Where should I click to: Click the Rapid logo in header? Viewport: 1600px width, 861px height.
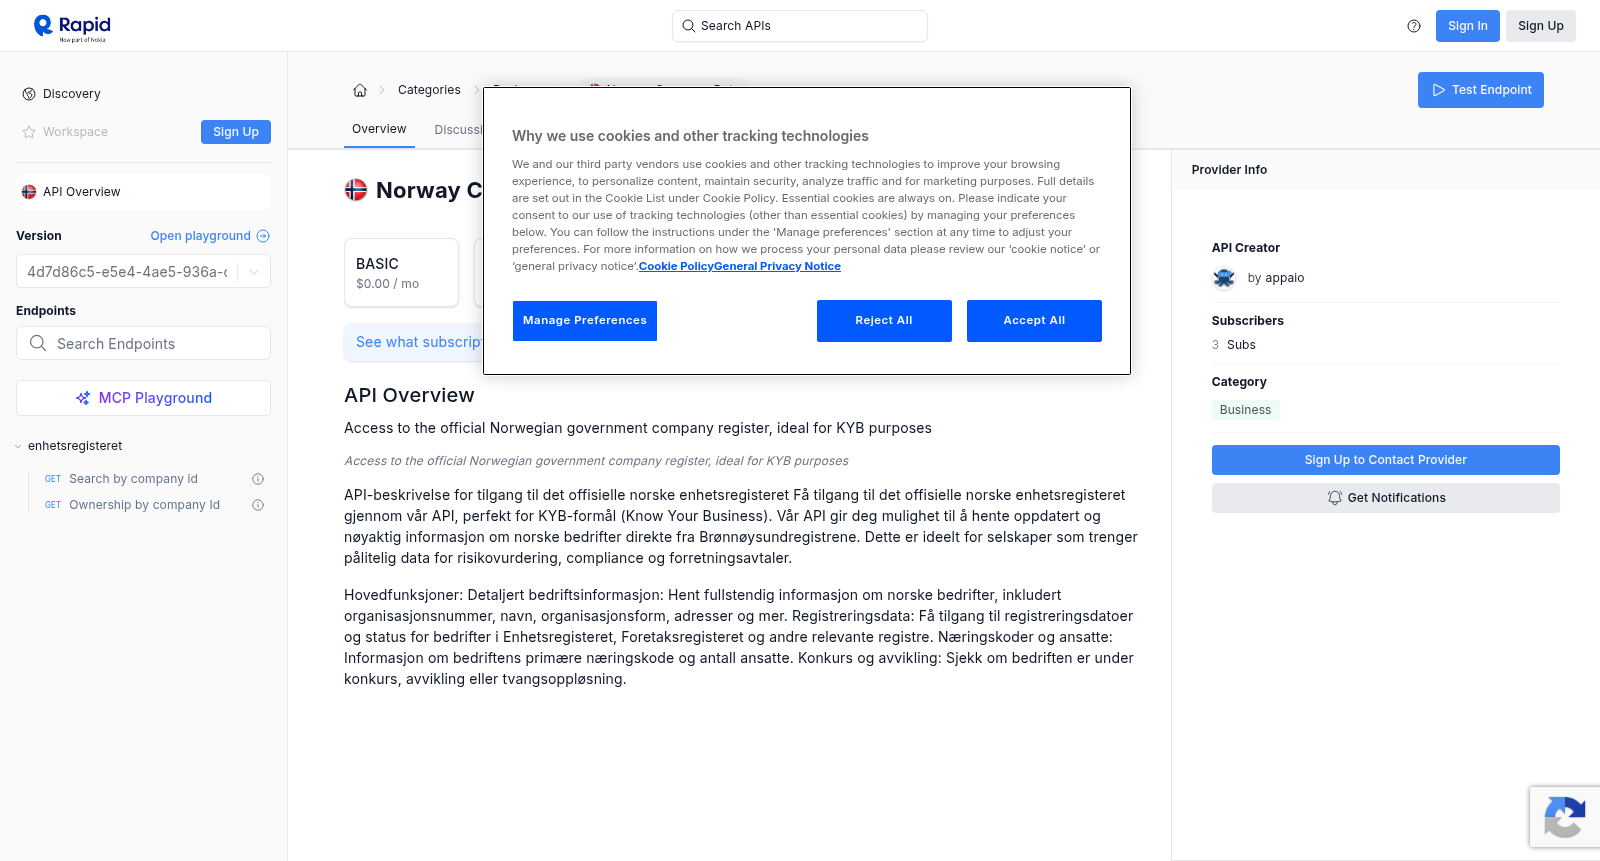tap(72, 27)
